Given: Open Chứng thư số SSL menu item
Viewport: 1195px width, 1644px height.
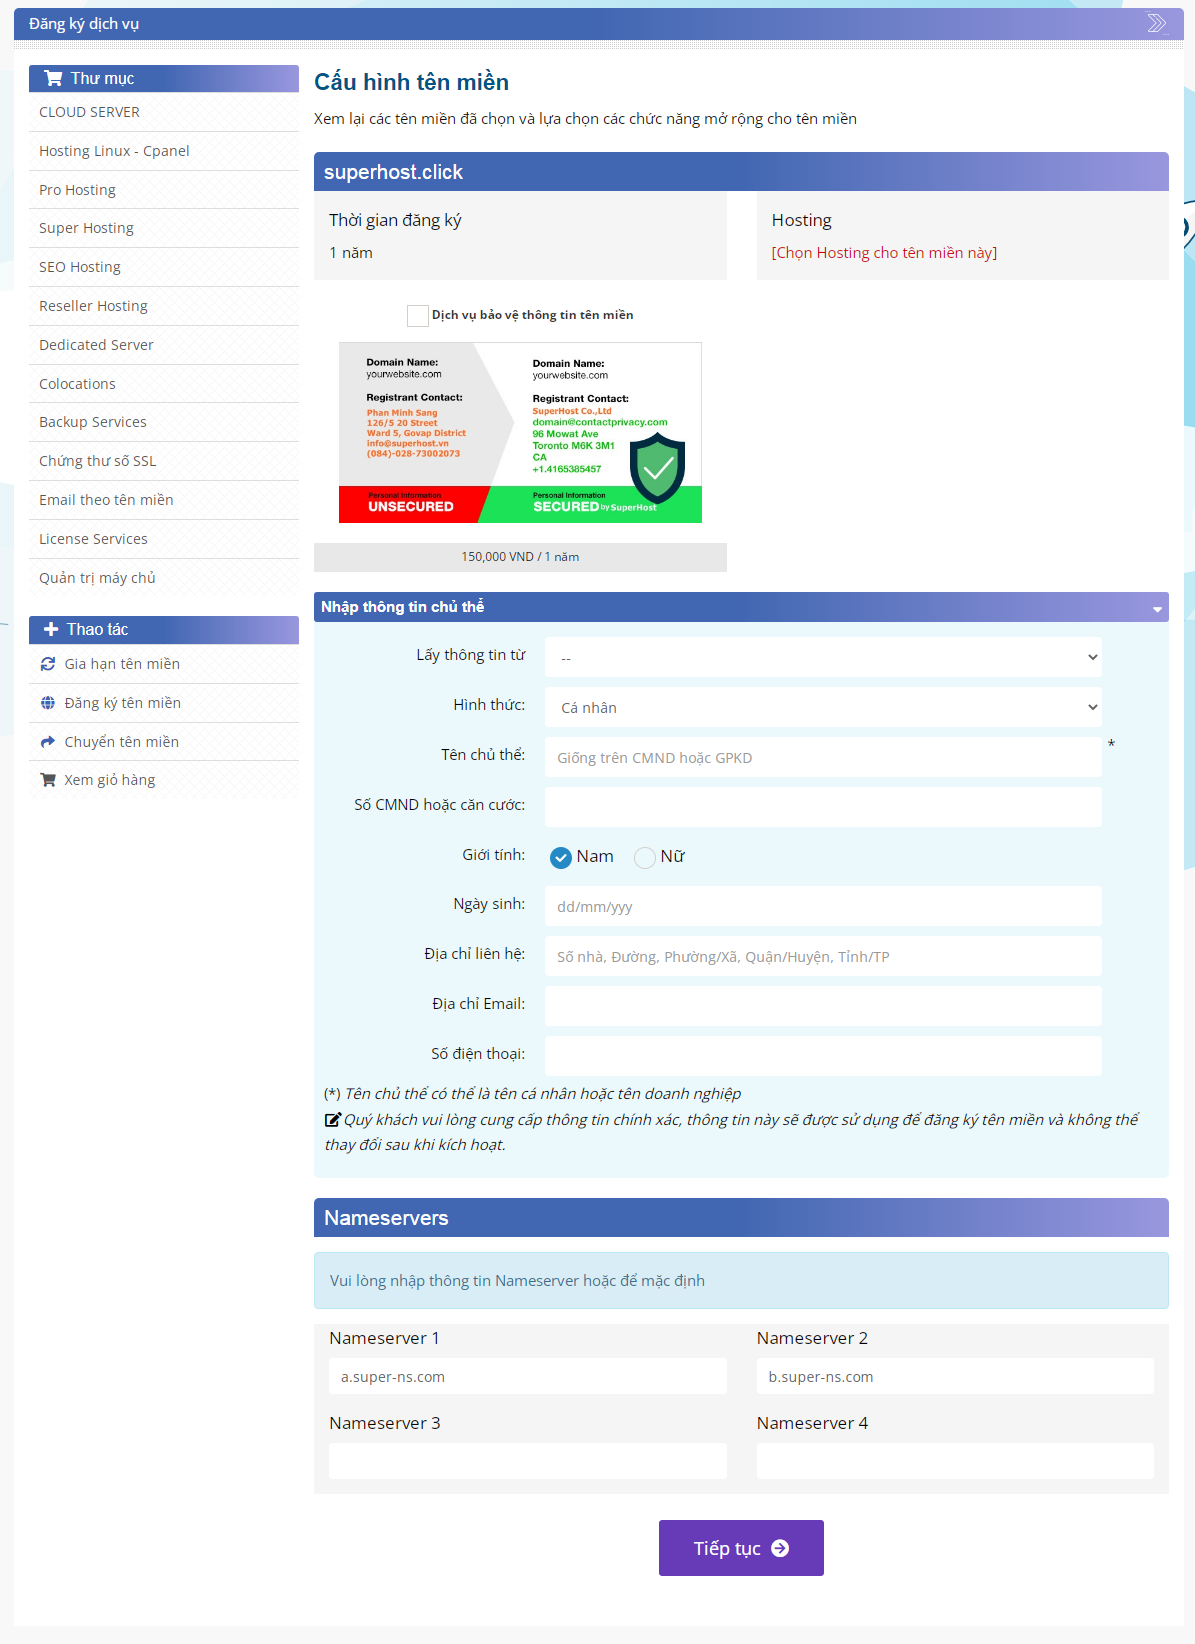Looking at the screenshot, I should pos(97,461).
